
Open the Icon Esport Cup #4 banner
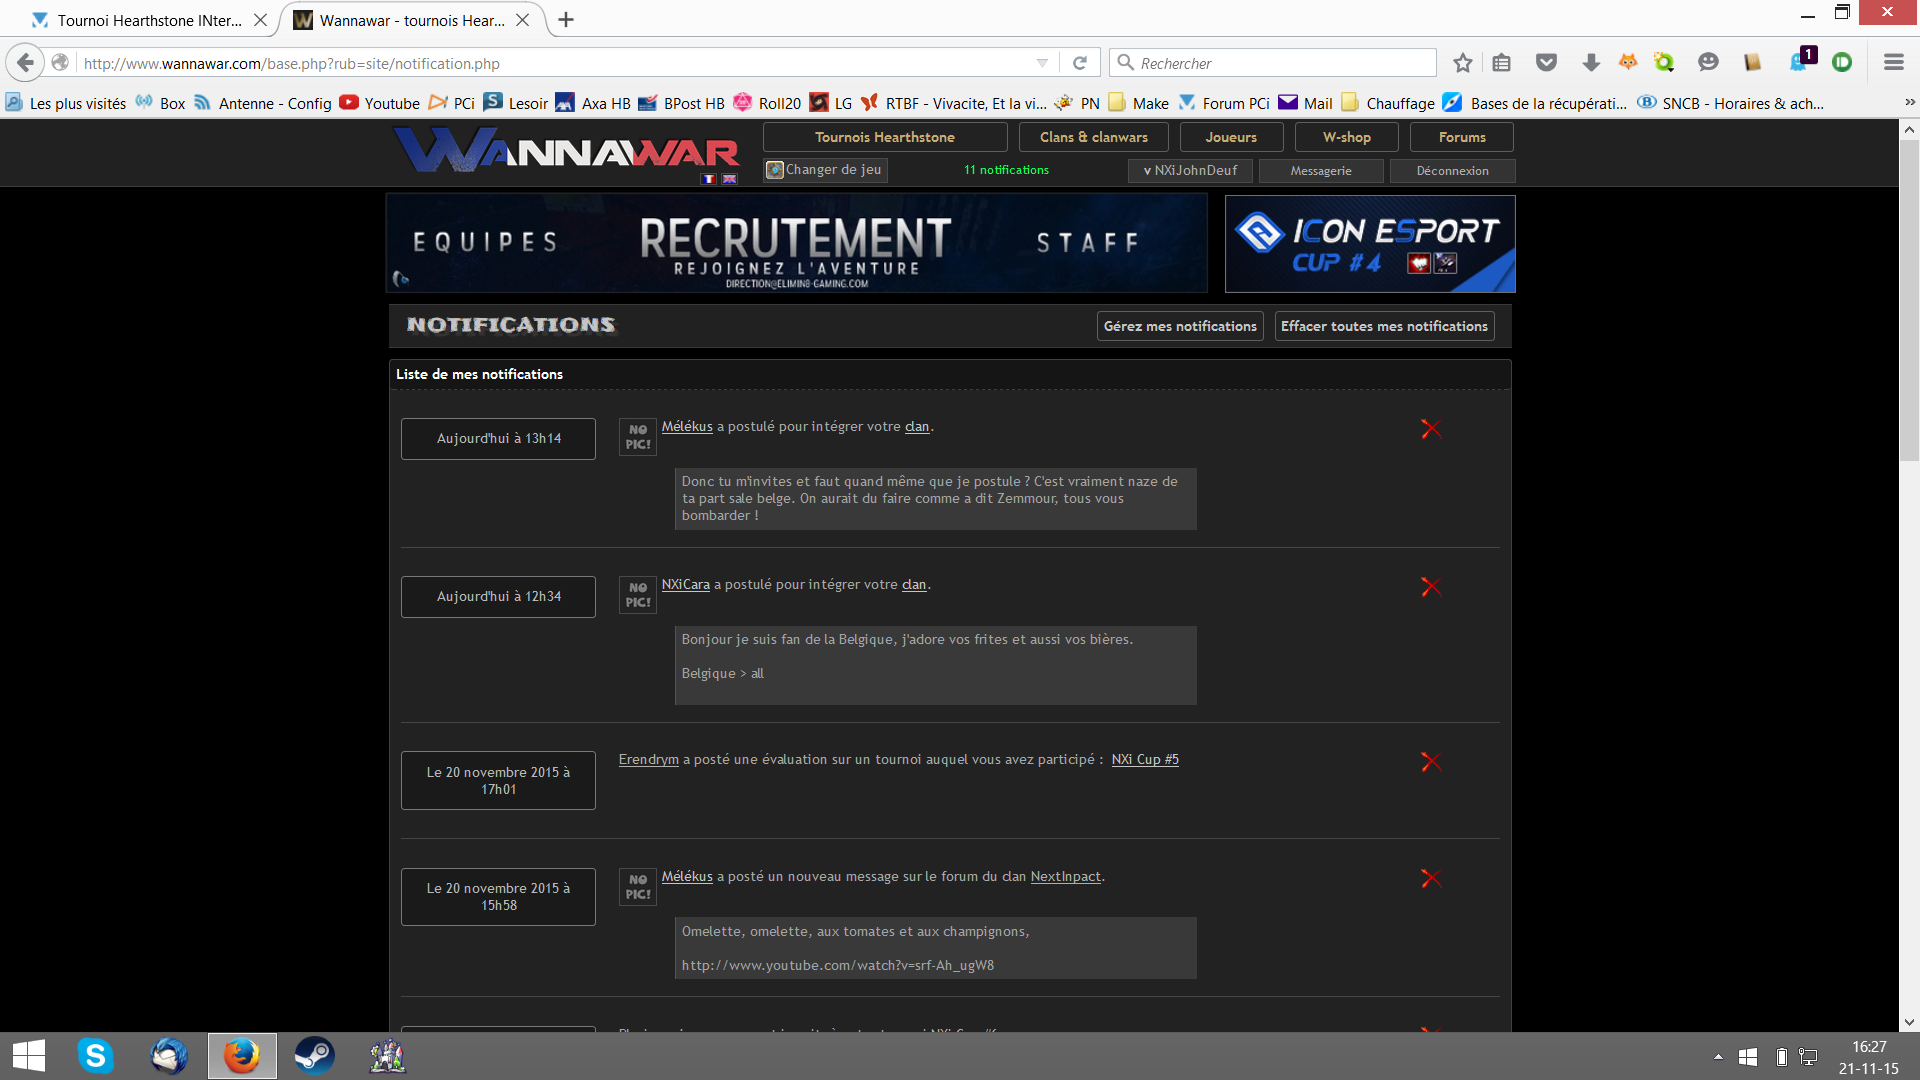pos(1370,244)
